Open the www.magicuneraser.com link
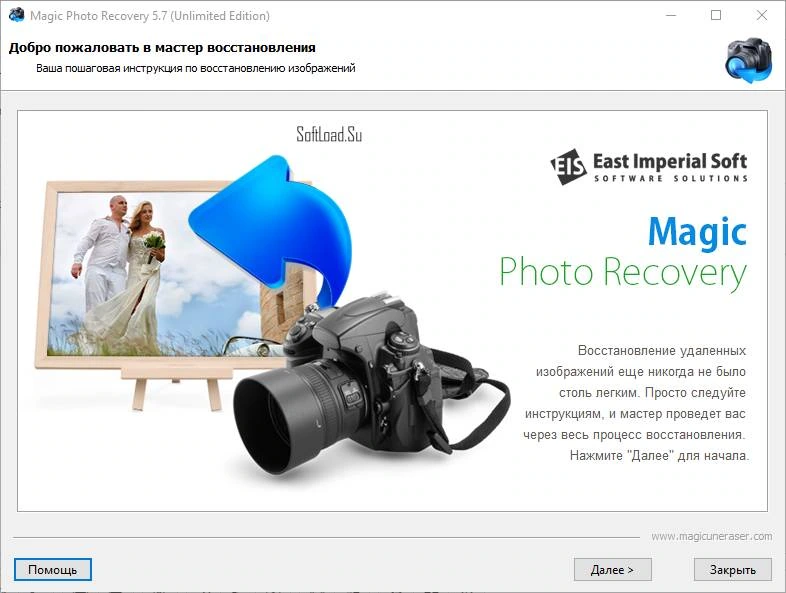The height and width of the screenshot is (593, 786). pyautogui.click(x=711, y=536)
